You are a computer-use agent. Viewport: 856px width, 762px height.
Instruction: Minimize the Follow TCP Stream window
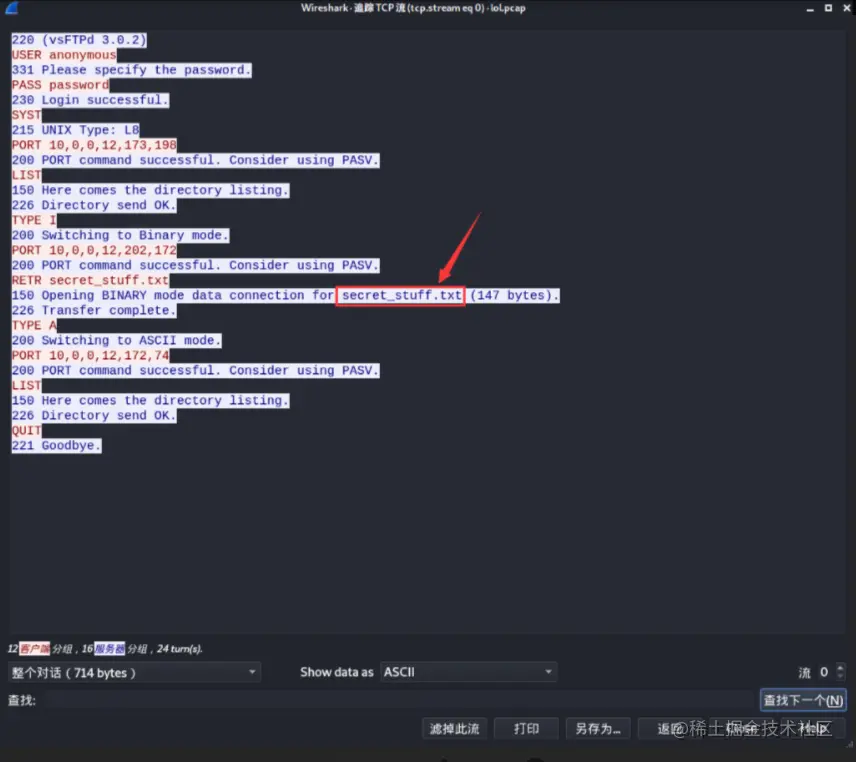(810, 8)
